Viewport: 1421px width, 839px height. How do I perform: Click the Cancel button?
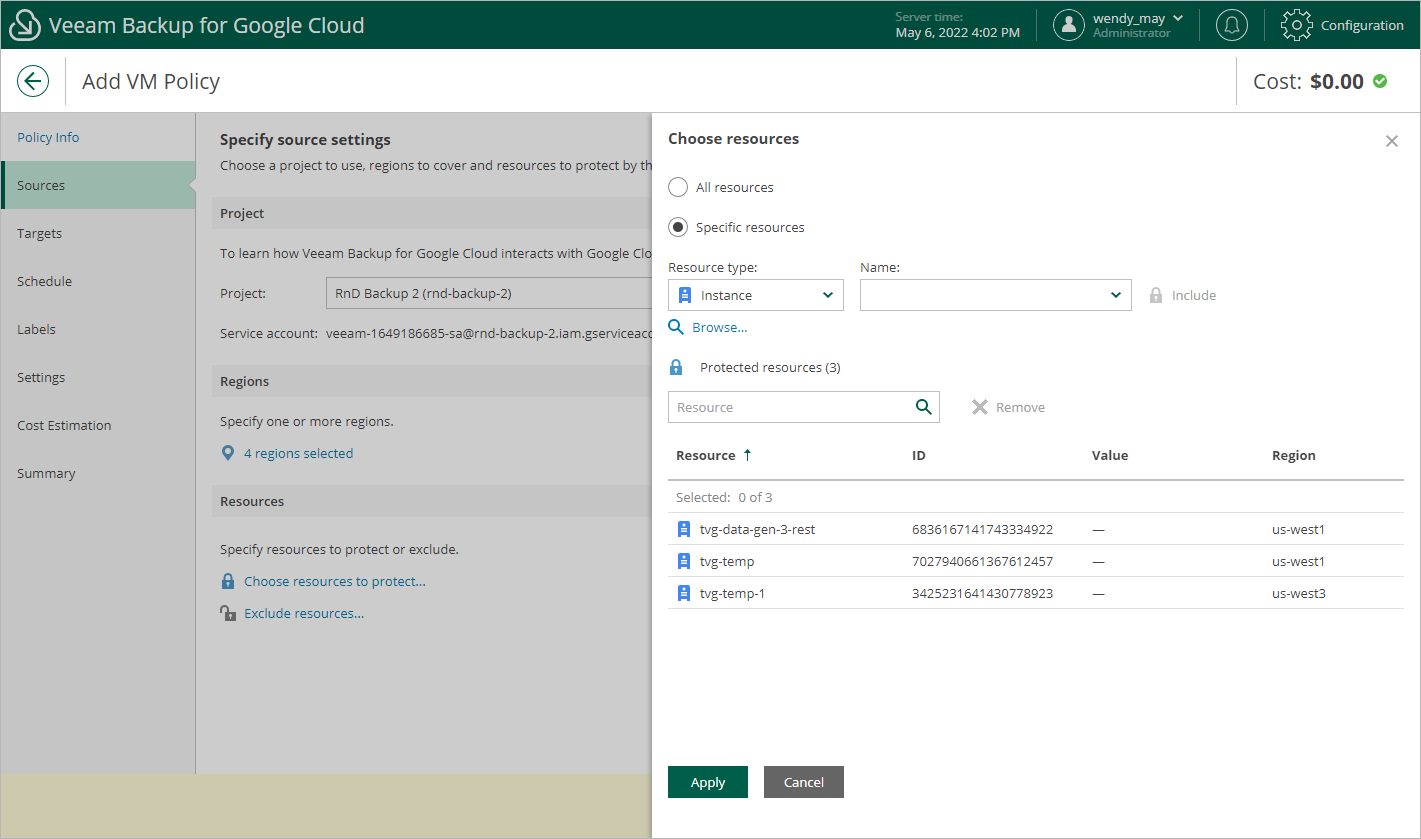point(804,782)
